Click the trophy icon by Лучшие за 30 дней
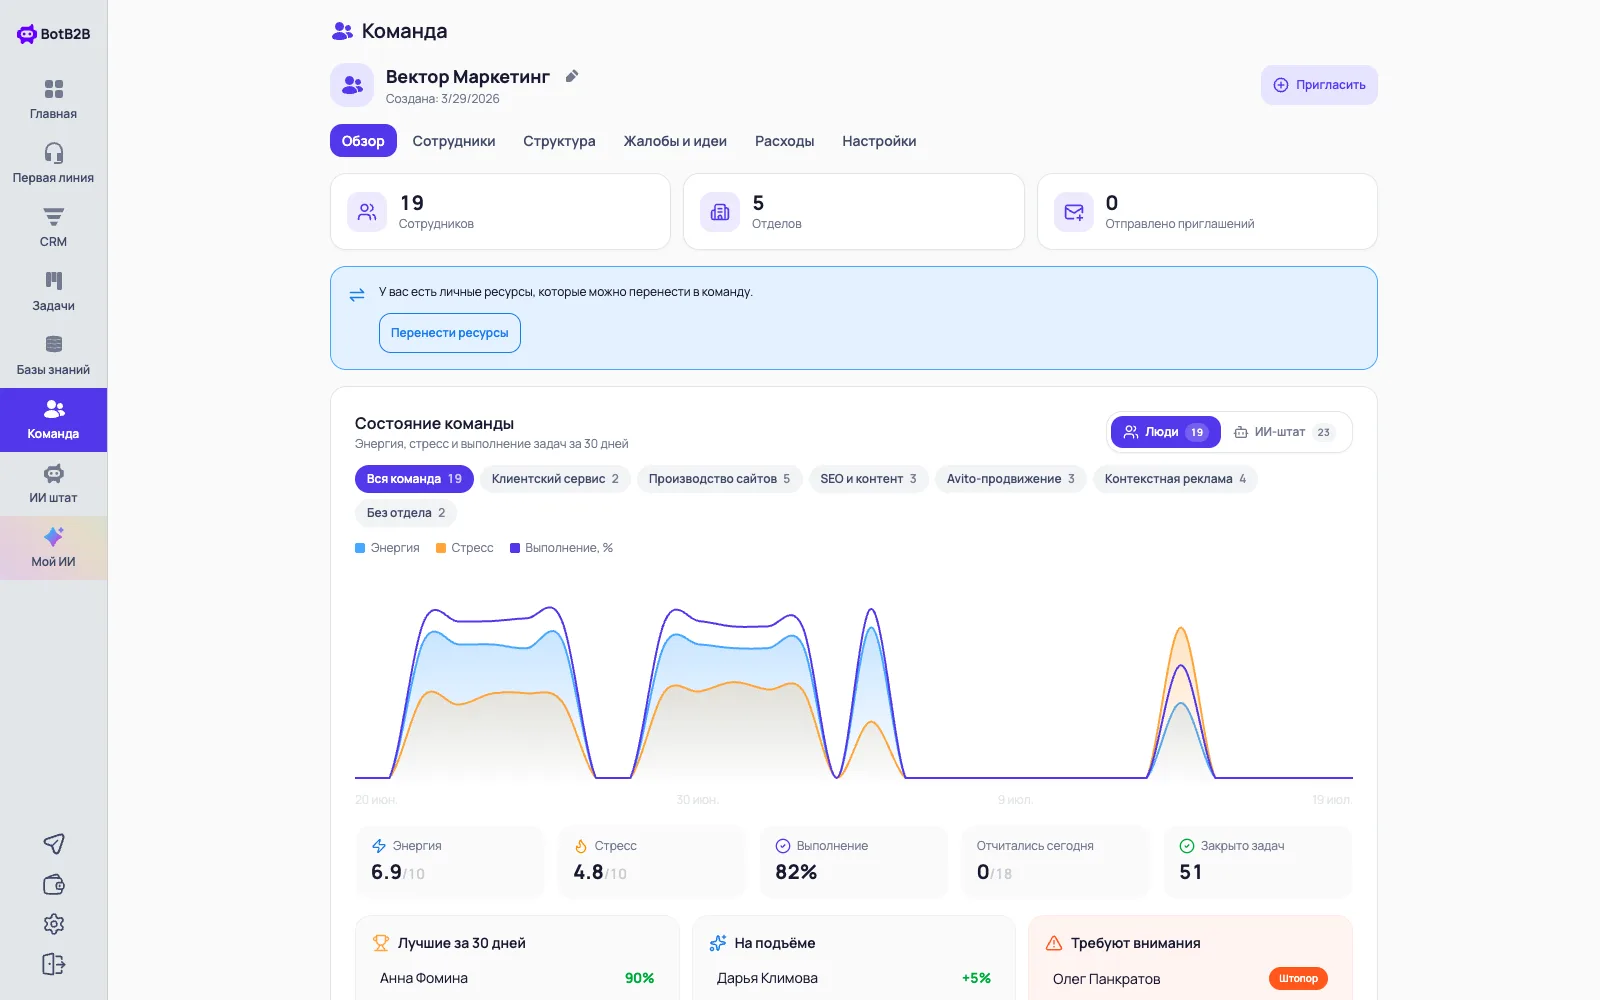This screenshot has width=1600, height=1000. click(x=381, y=943)
